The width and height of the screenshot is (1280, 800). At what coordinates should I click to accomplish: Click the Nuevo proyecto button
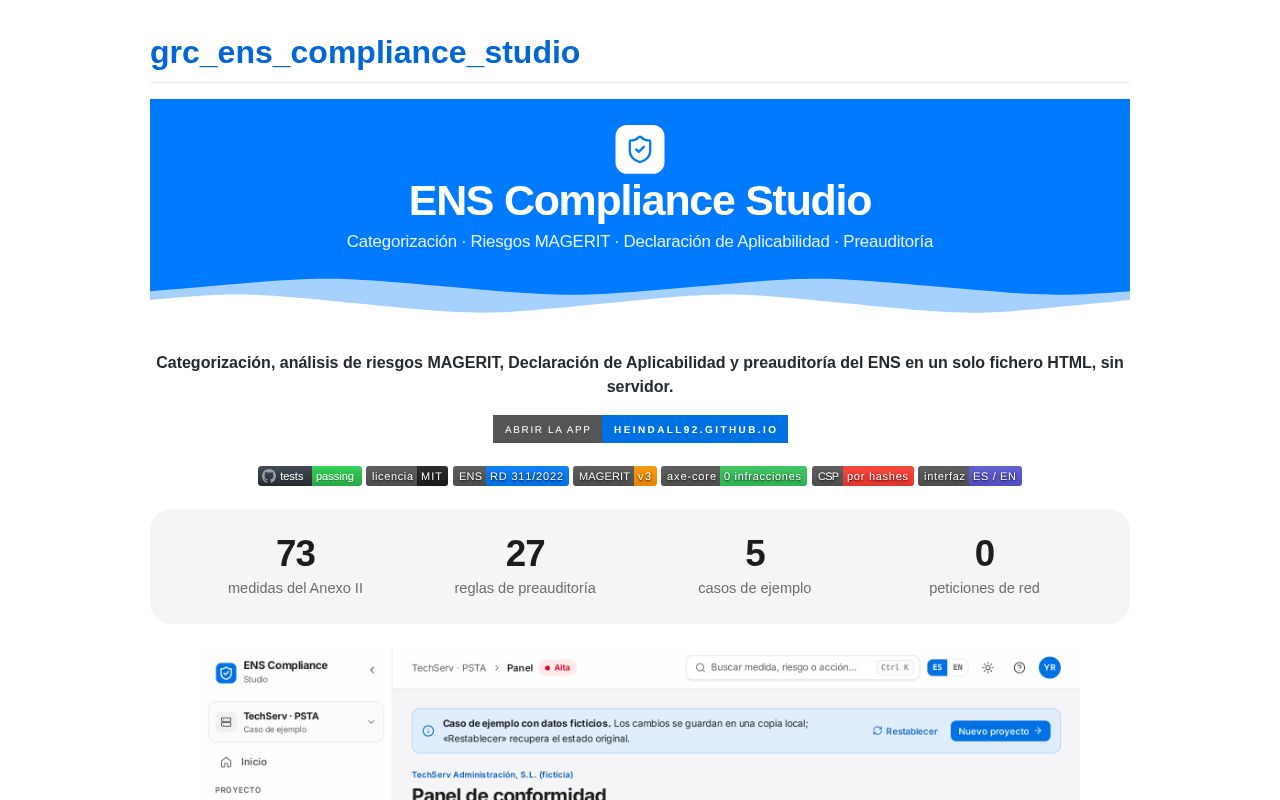(x=1000, y=731)
